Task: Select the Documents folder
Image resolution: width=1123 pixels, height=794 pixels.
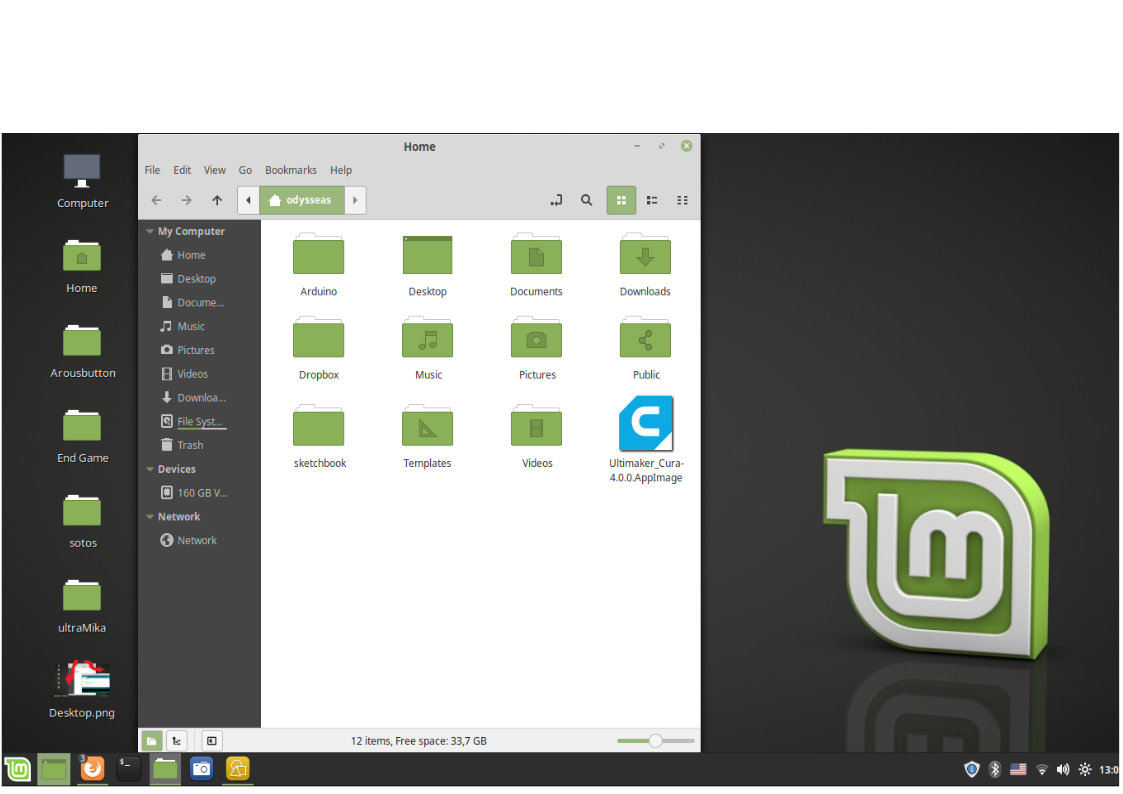Action: coord(536,255)
